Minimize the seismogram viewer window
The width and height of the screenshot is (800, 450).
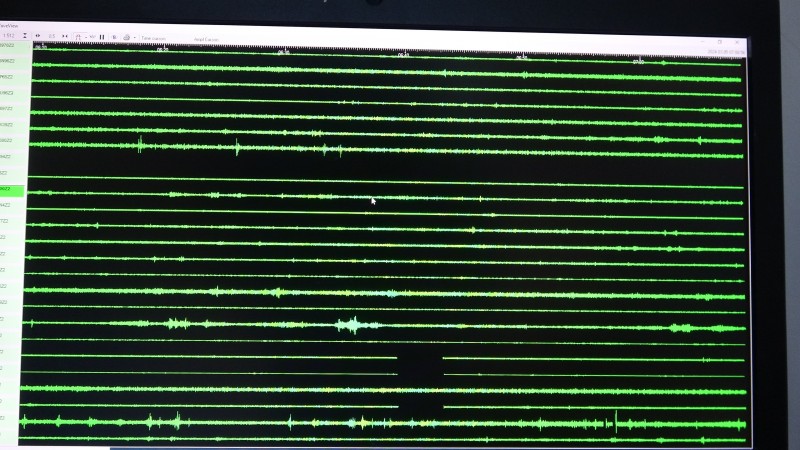pos(700,42)
